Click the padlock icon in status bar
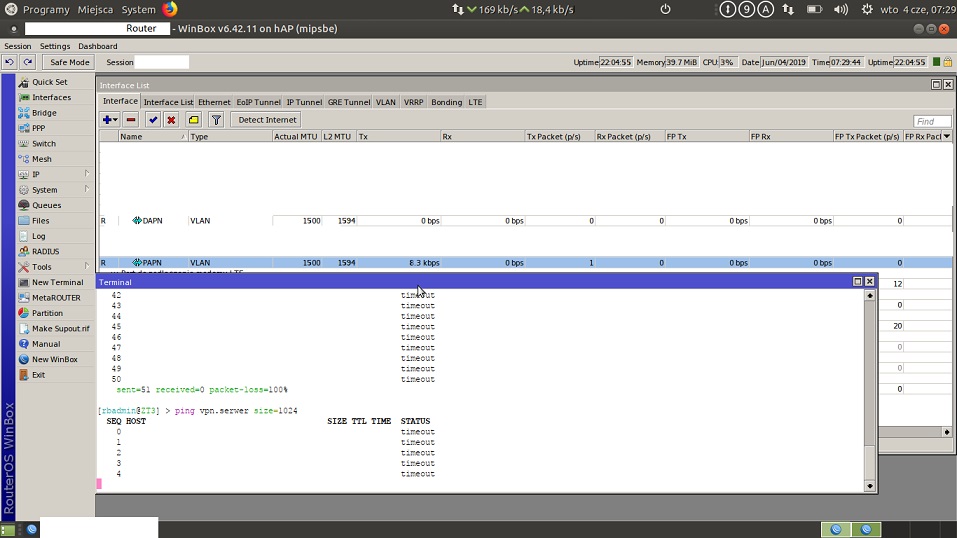The height and width of the screenshot is (538, 957). pos(948,62)
